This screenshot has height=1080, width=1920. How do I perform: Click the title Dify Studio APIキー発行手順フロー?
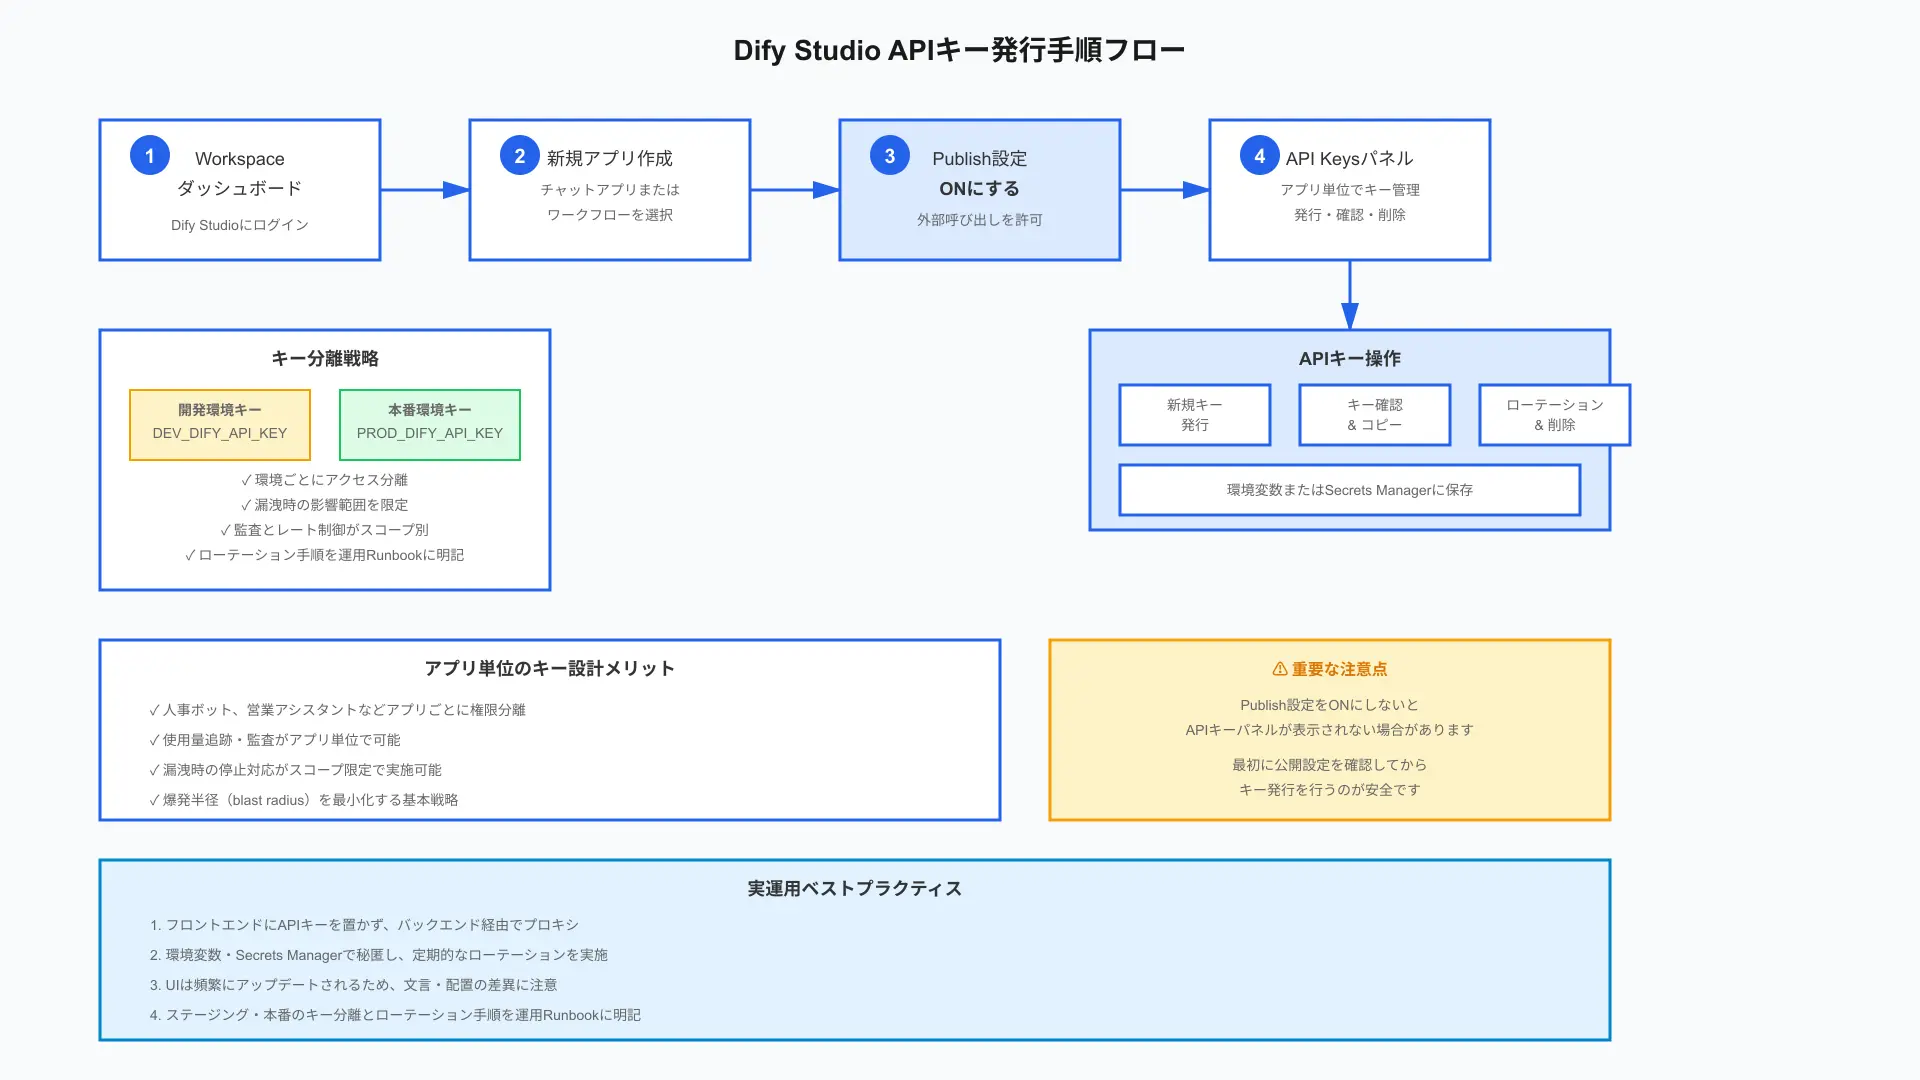click(x=959, y=50)
